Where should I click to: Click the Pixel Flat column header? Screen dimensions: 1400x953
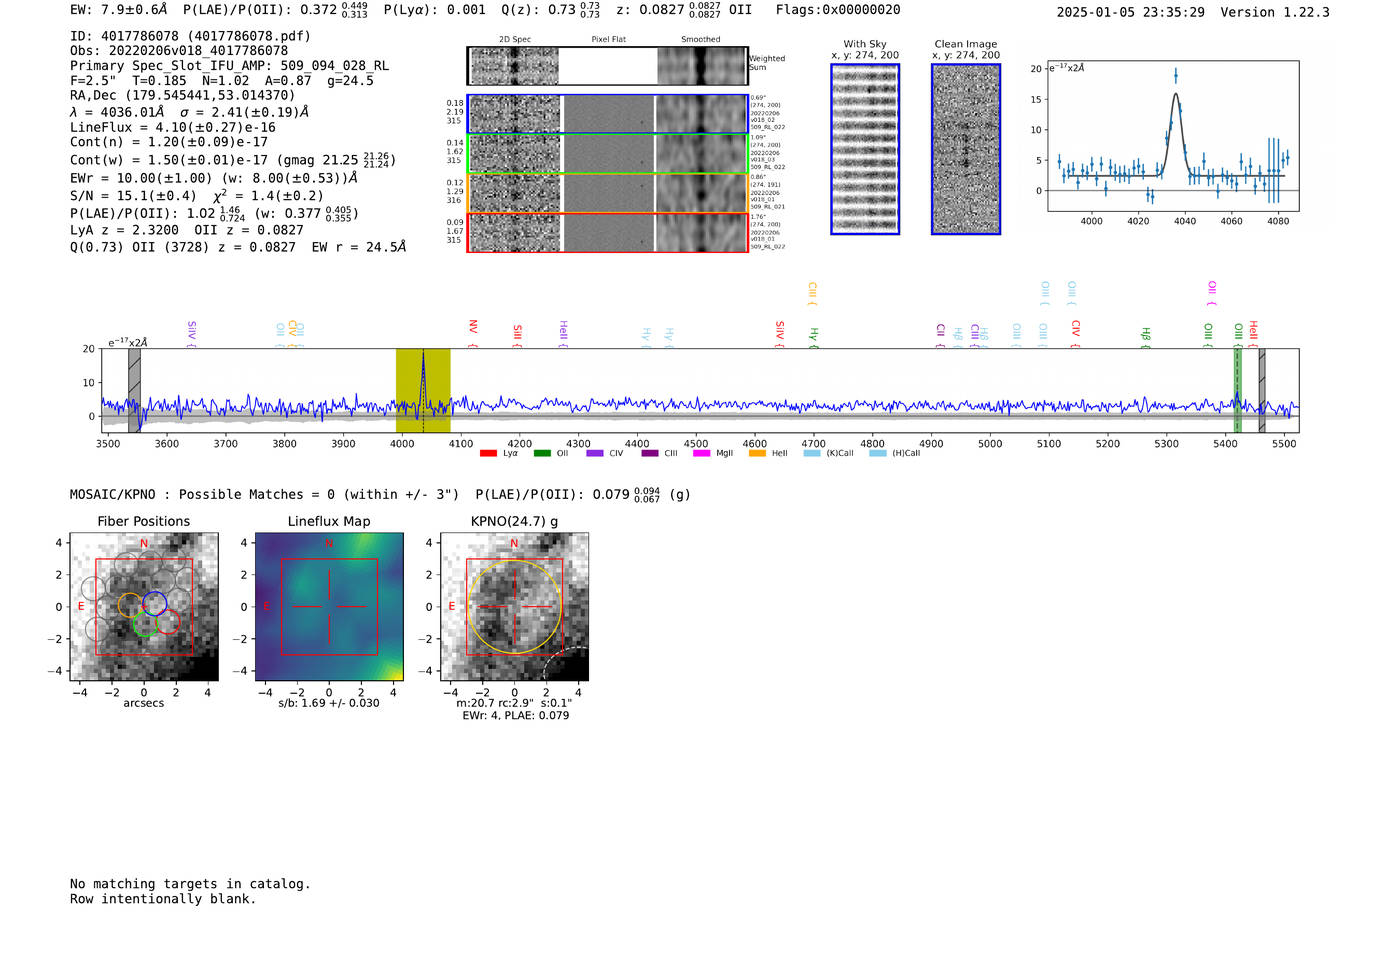(608, 40)
